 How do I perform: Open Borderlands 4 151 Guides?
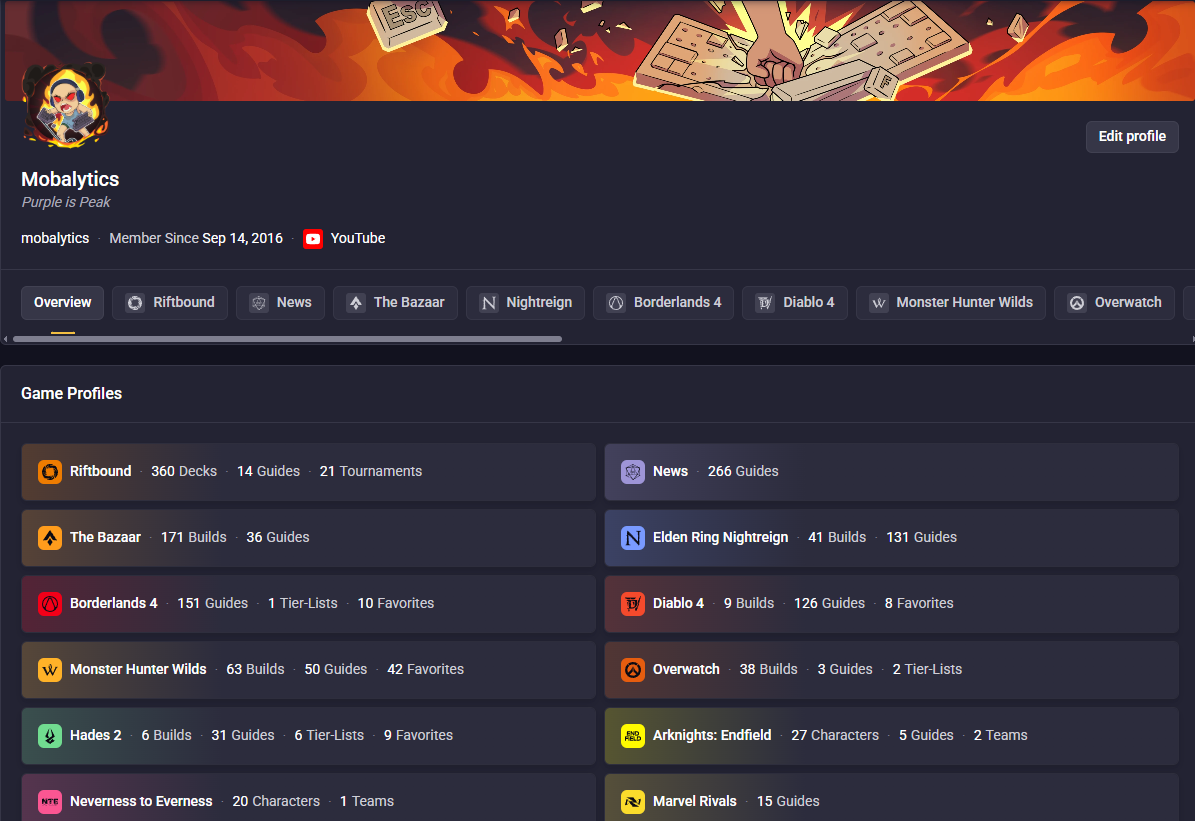pyautogui.click(x=213, y=603)
